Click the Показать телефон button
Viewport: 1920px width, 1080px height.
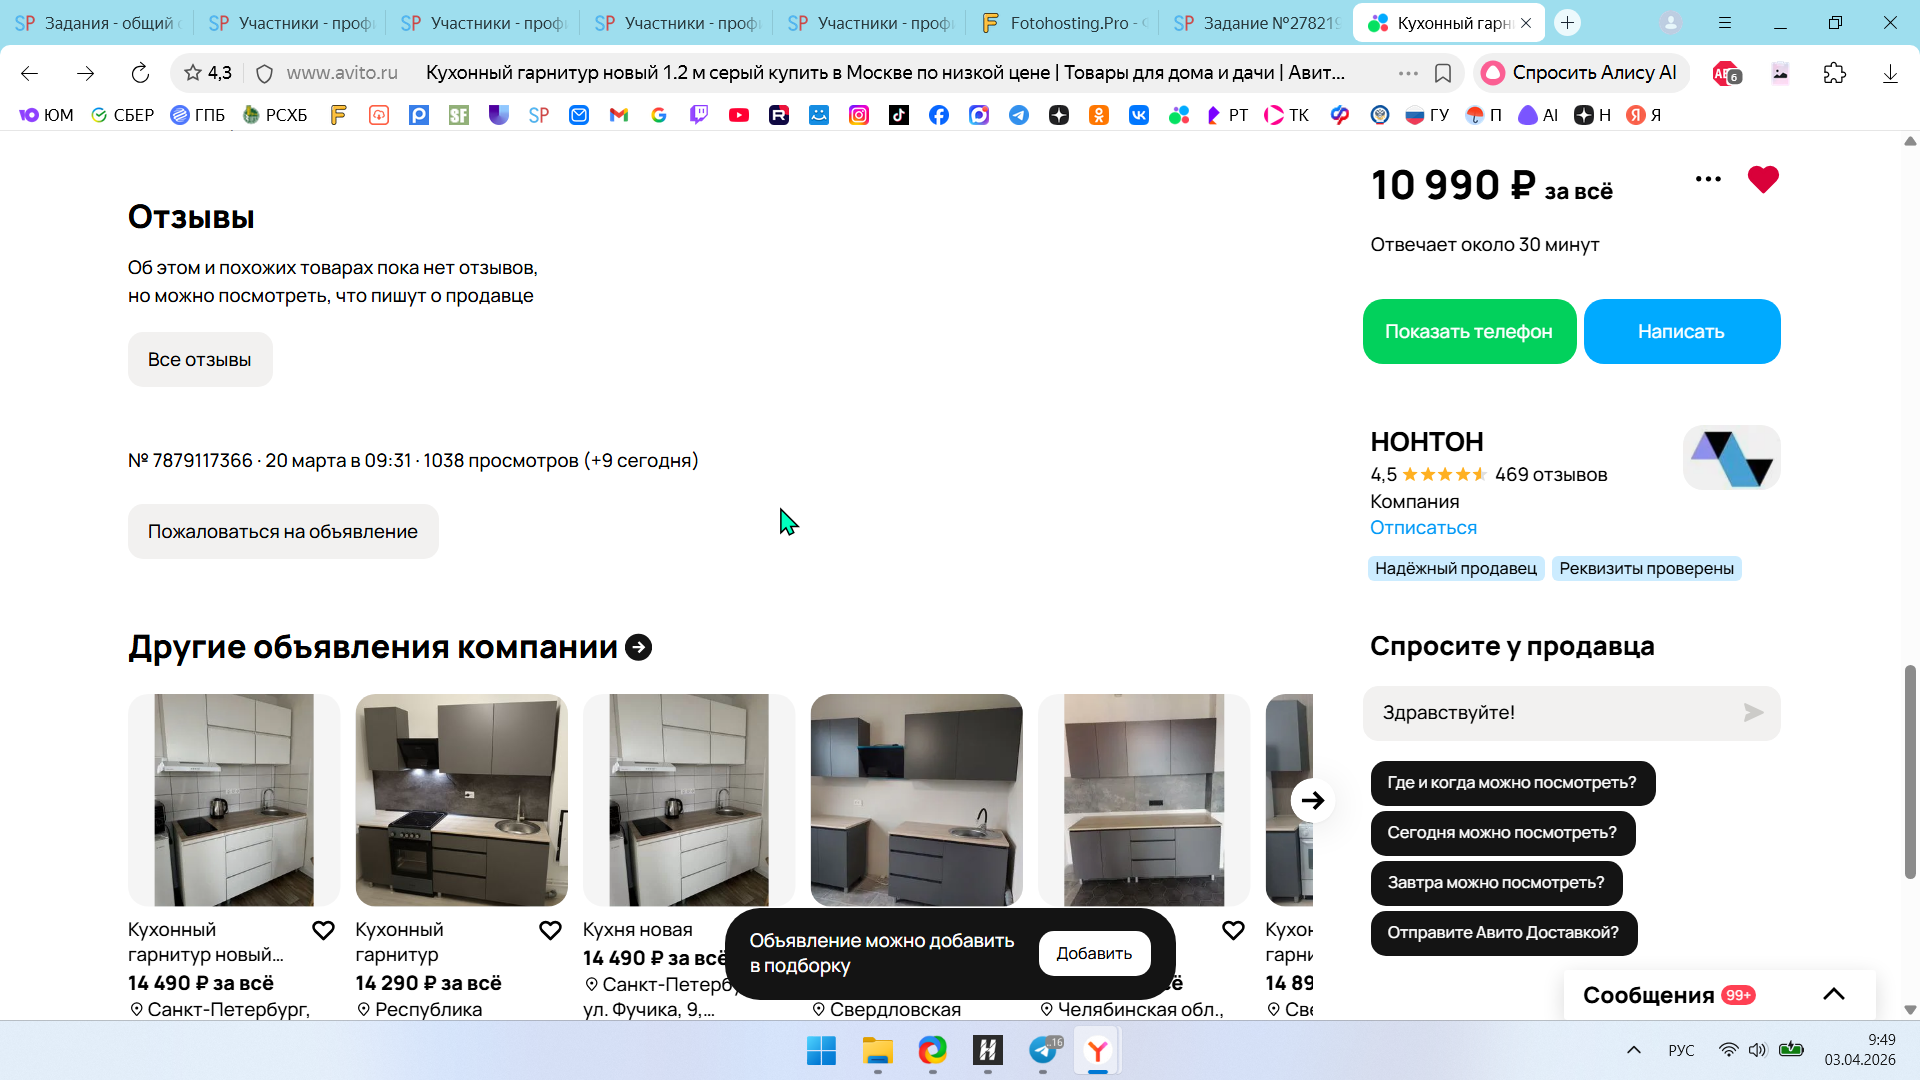click(1469, 331)
